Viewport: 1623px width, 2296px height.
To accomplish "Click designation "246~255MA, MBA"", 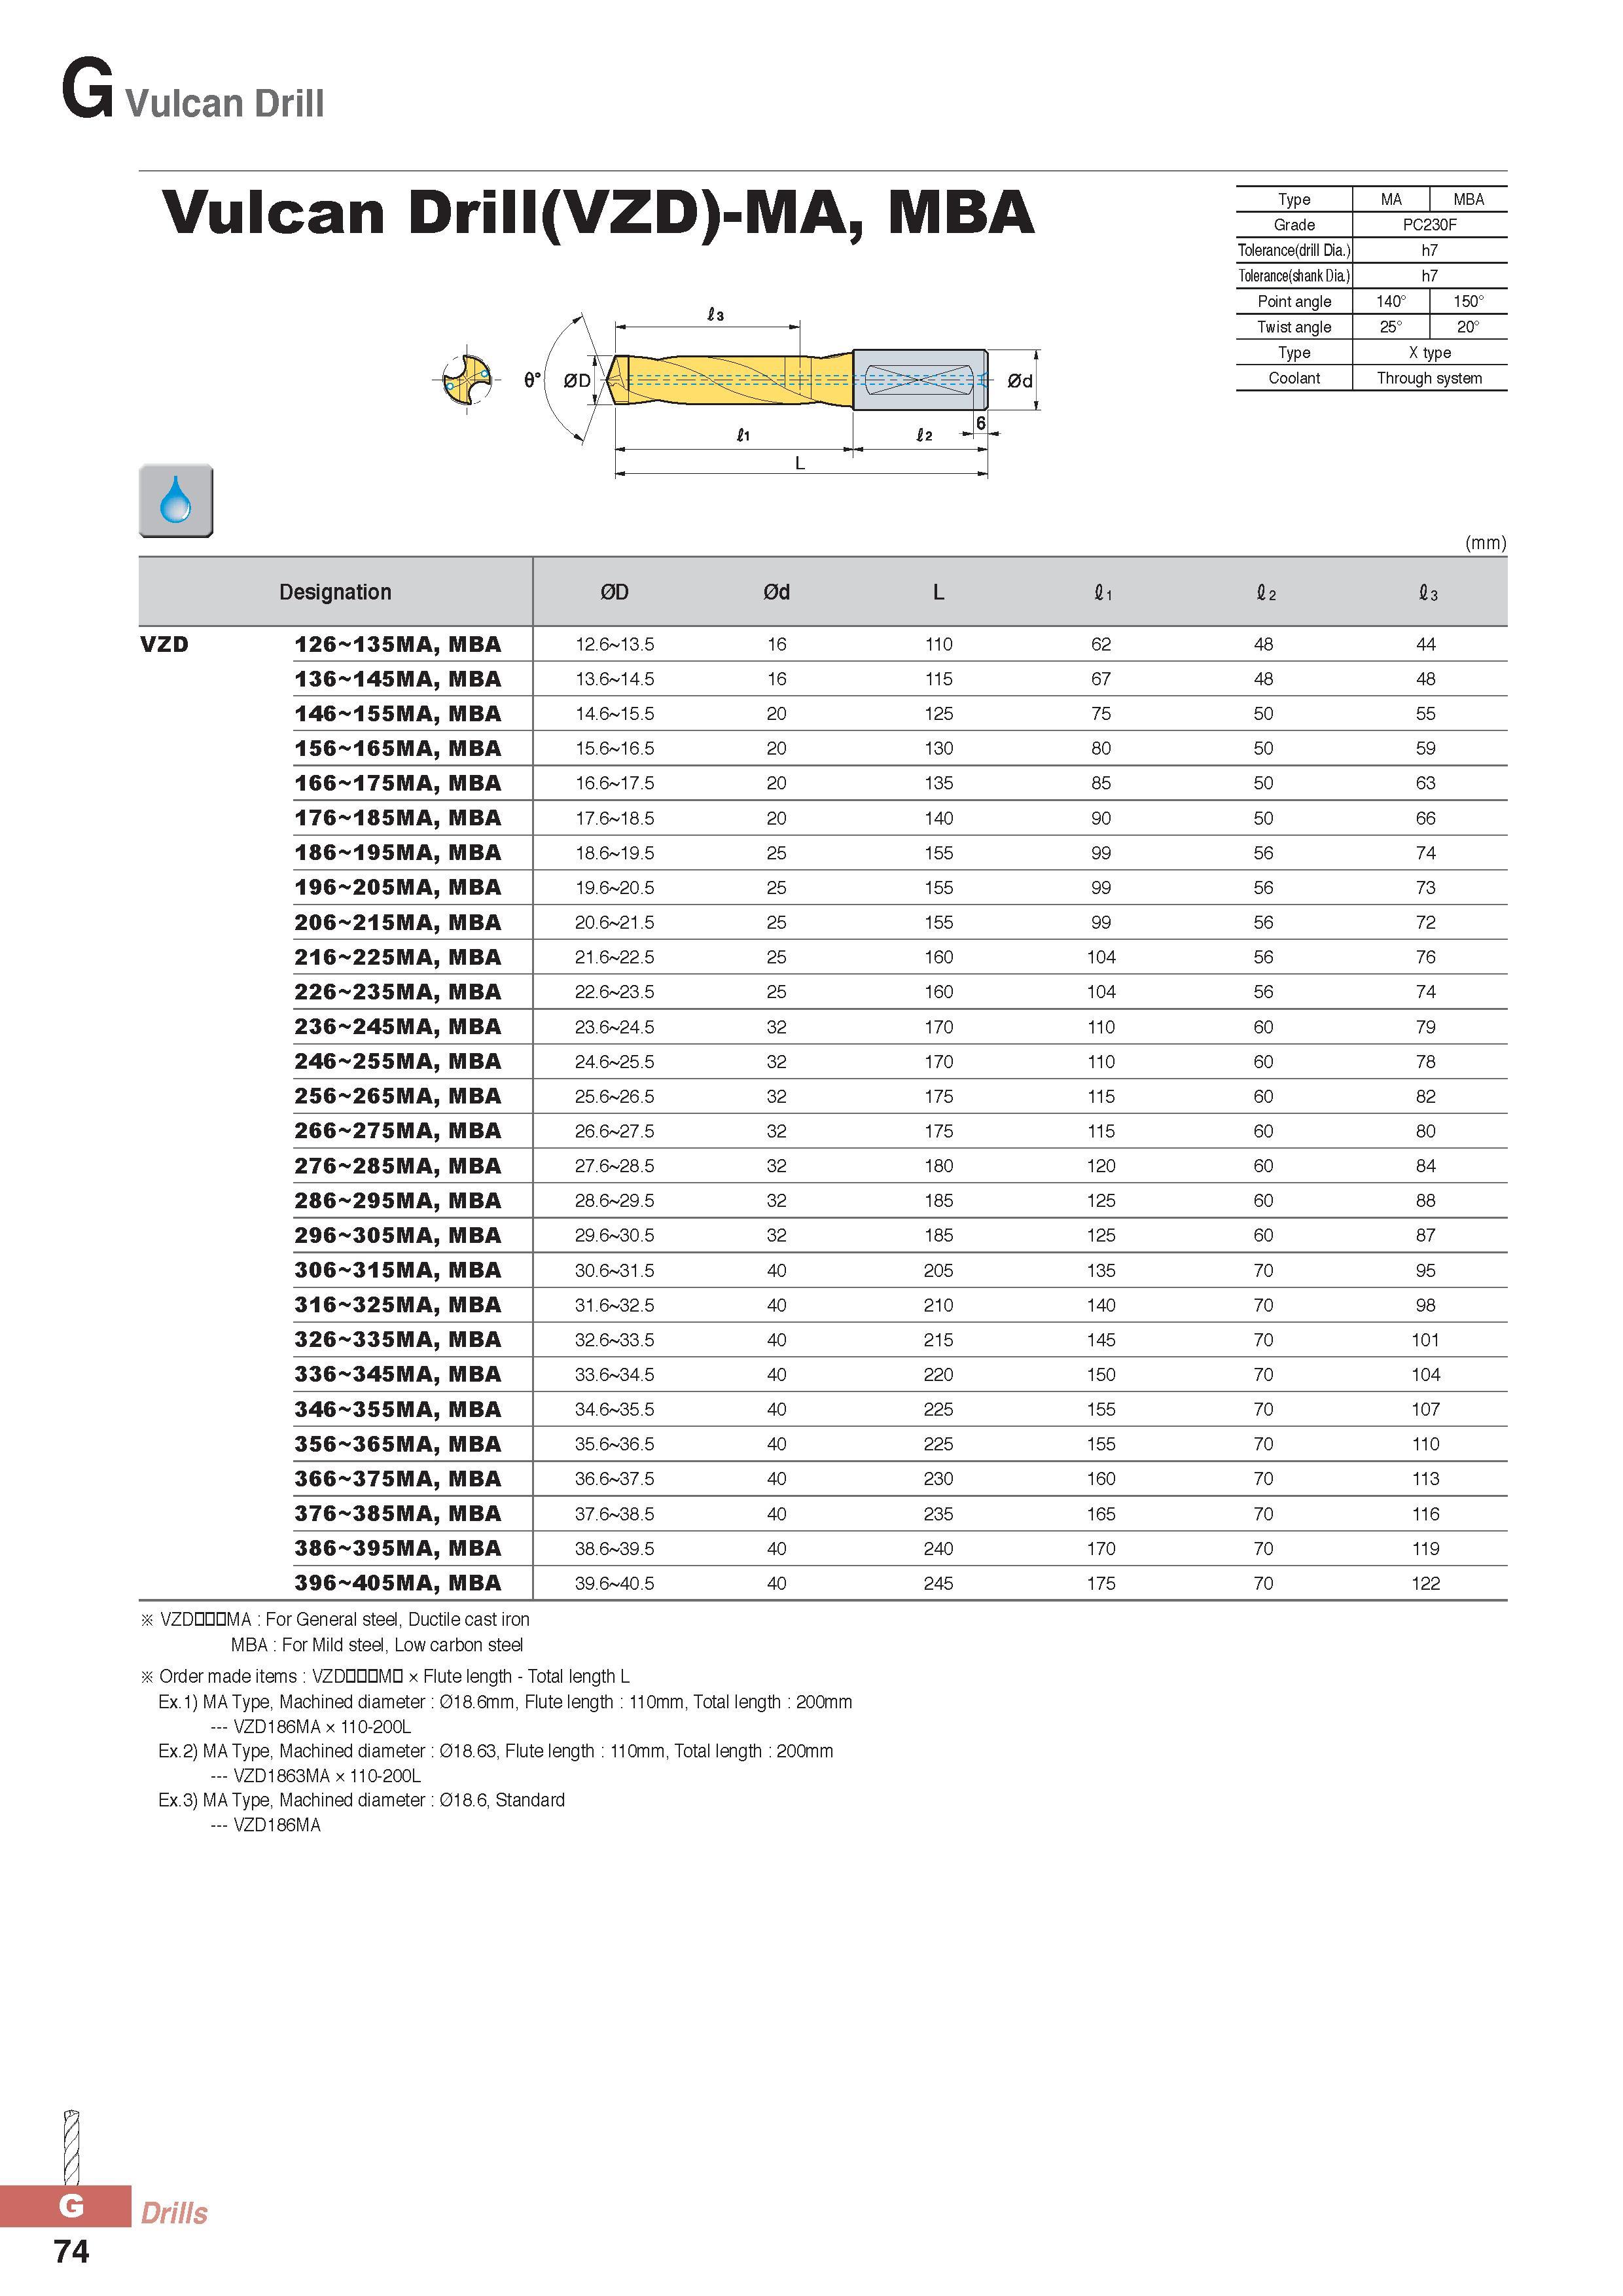I will pos(398,1061).
